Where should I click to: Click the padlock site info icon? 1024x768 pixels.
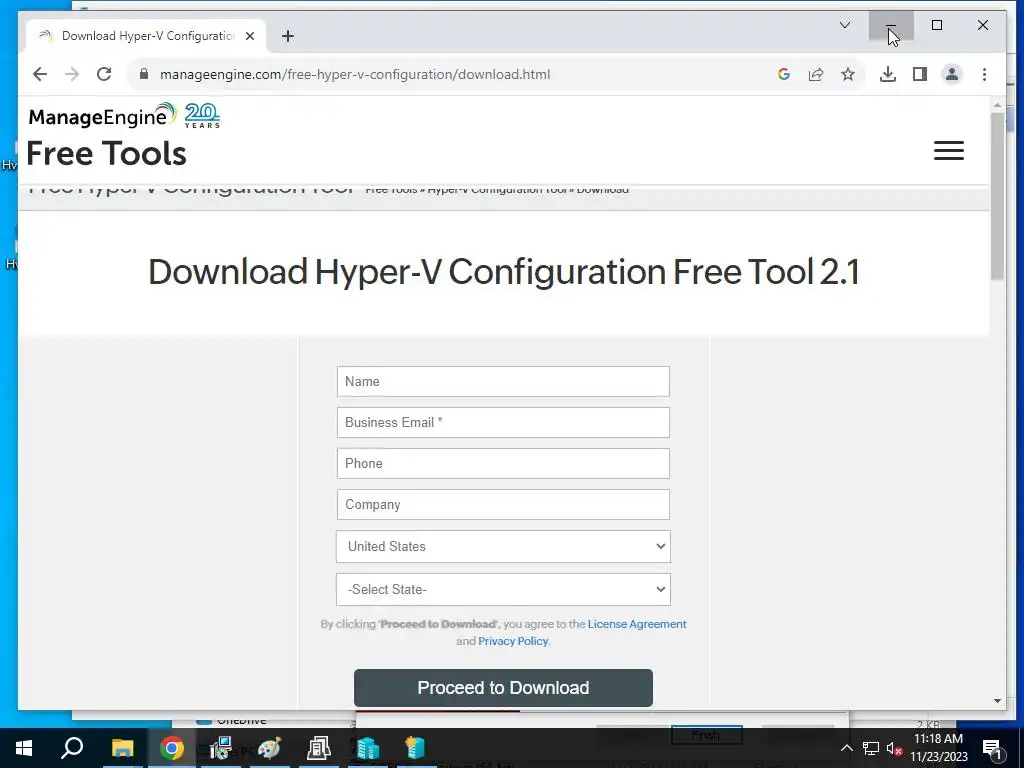click(x=144, y=74)
